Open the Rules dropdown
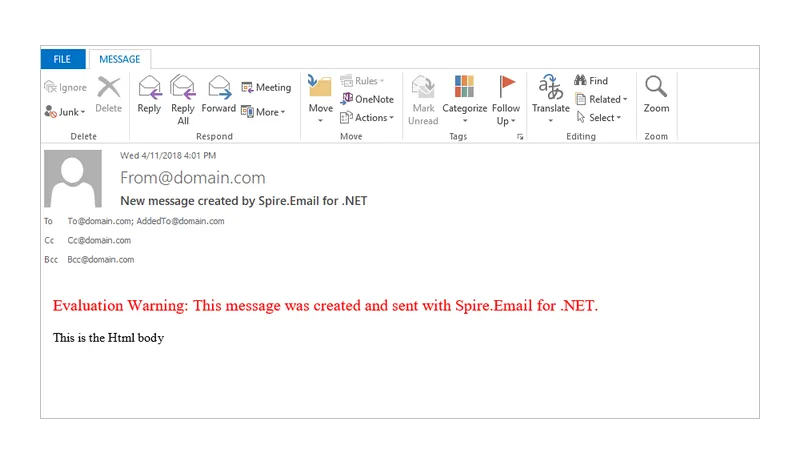Image resolution: width=800 pixels, height=460 pixels. coord(362,81)
